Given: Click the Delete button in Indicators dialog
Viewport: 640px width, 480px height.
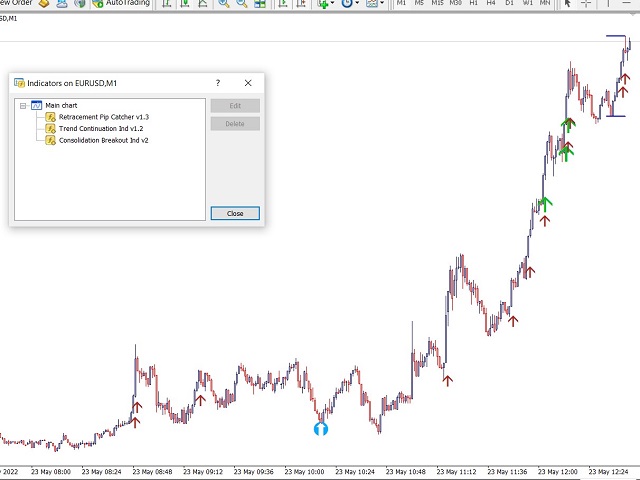Looking at the screenshot, I should coord(235,124).
